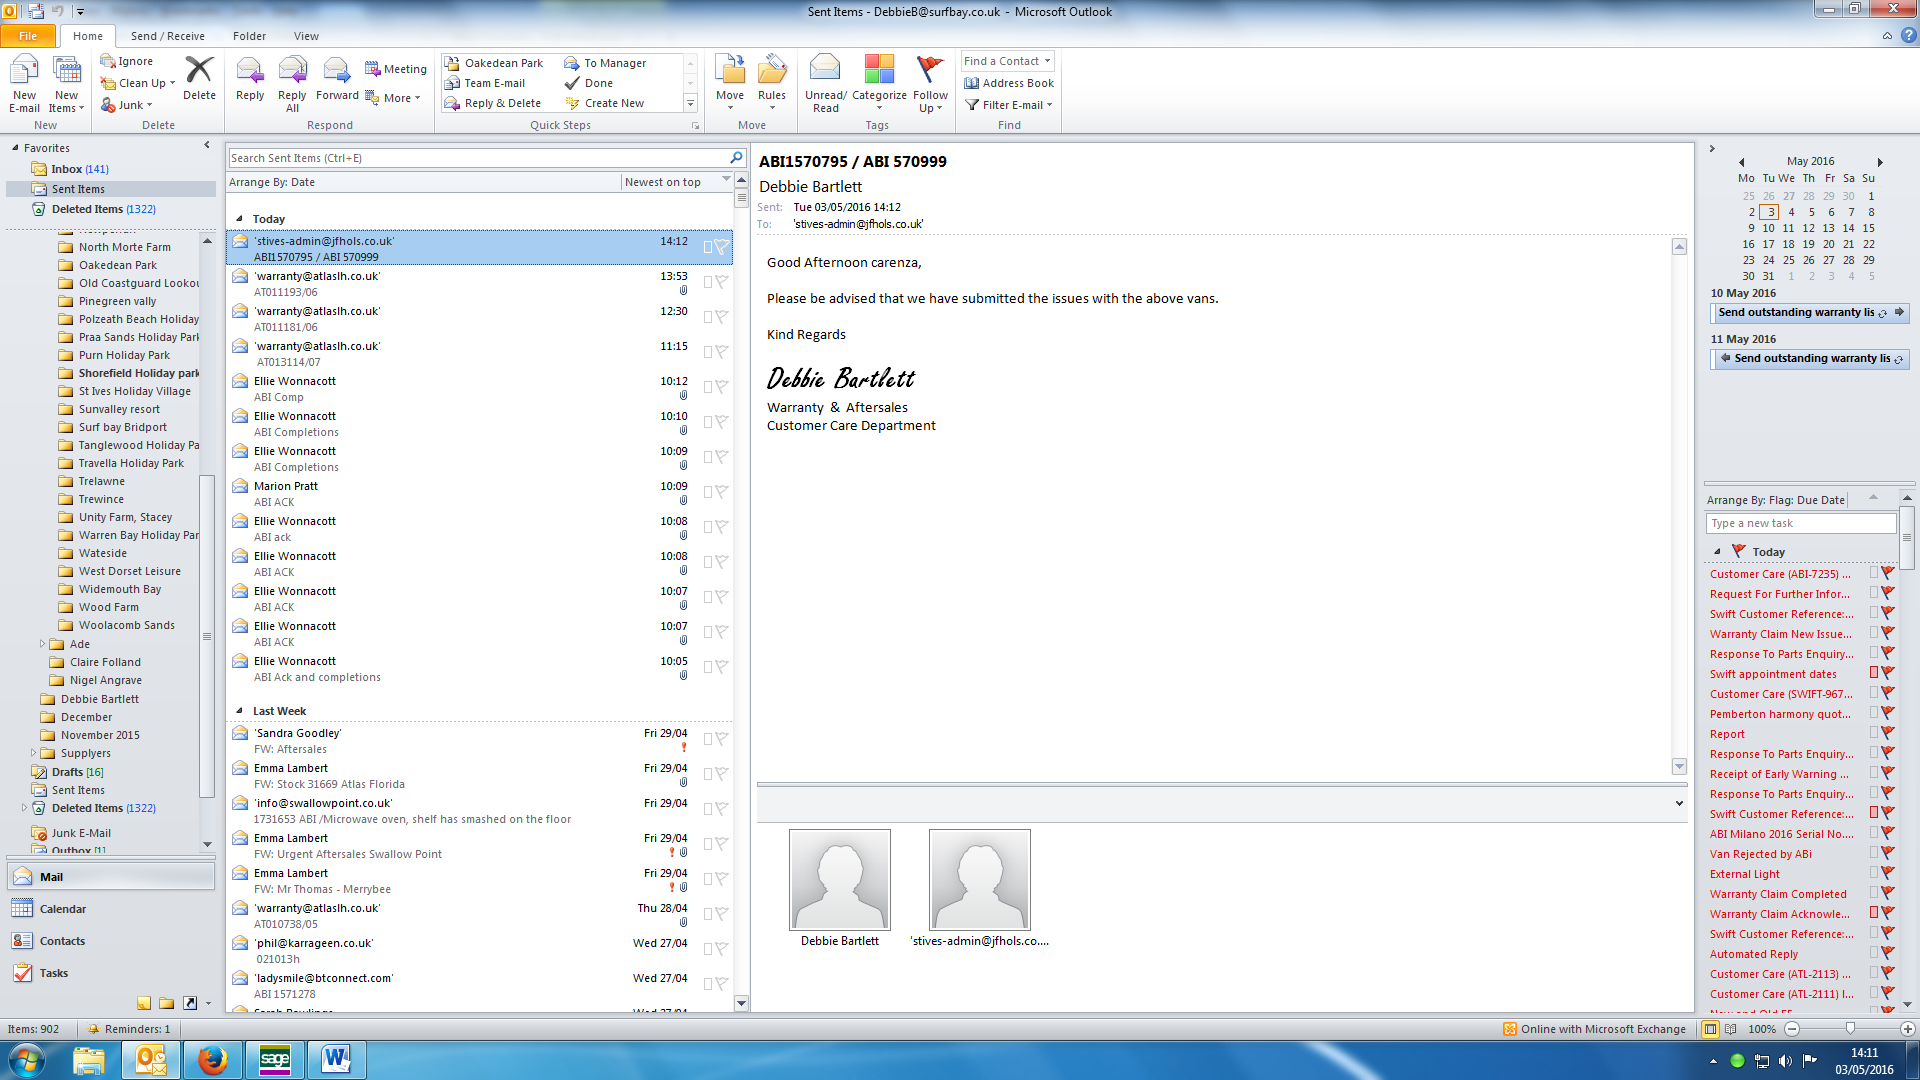Open the Rules icon dropdown
The height and width of the screenshot is (1080, 1920).
[x=771, y=73]
